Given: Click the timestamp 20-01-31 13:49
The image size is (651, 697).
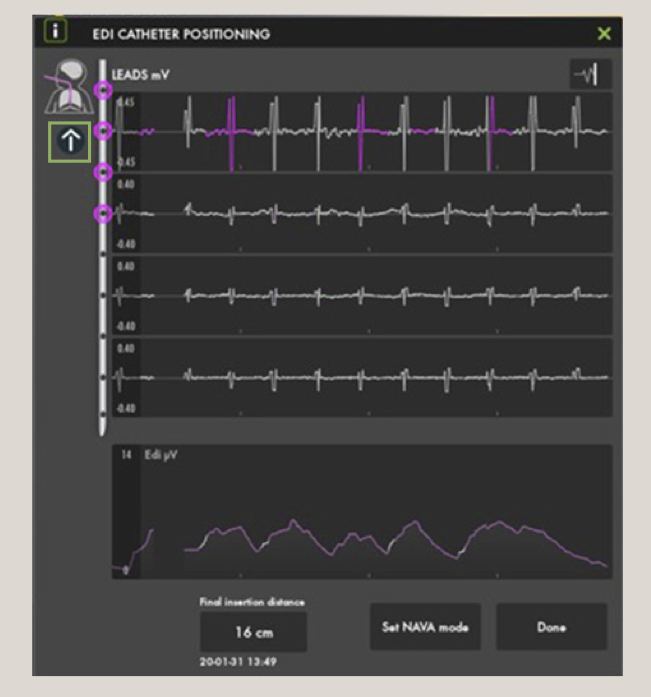Looking at the screenshot, I should click(x=238, y=661).
